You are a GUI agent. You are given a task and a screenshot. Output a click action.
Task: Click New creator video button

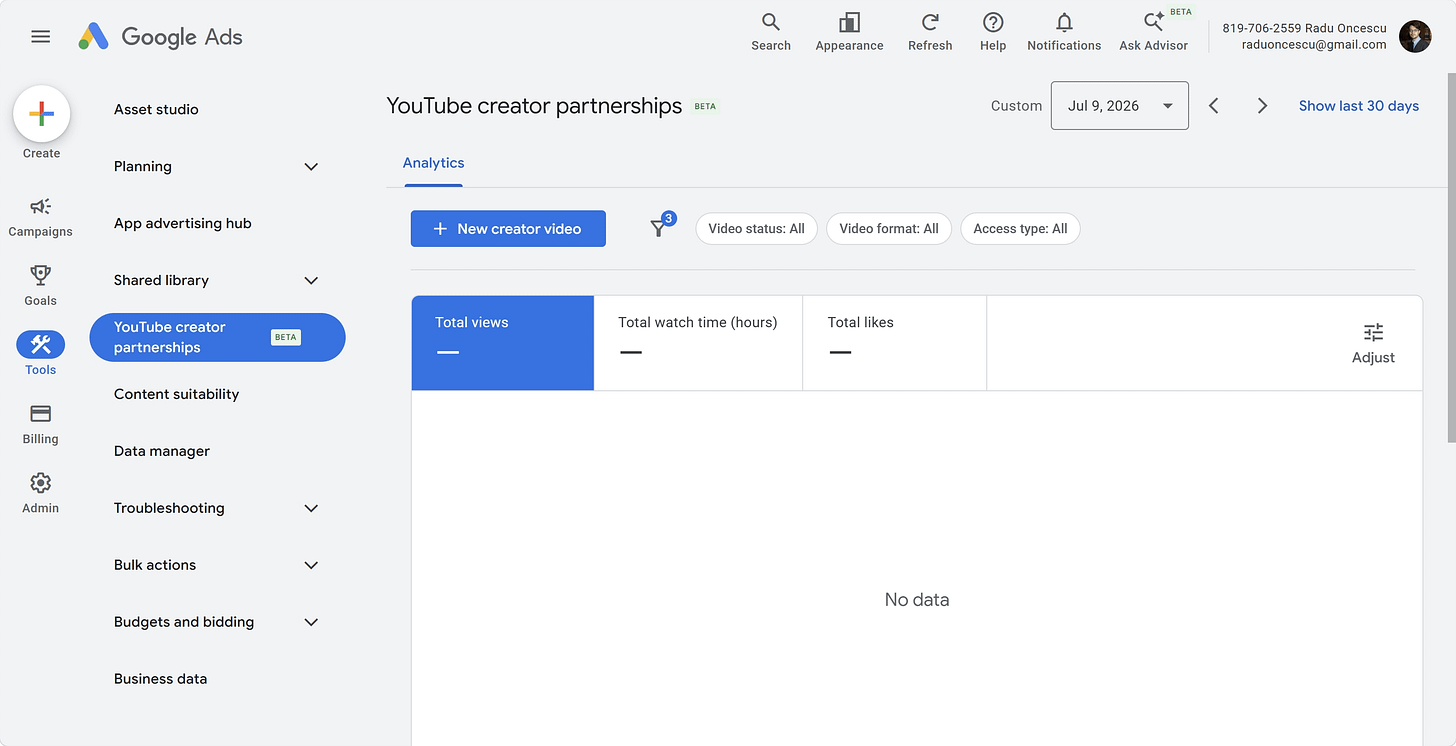click(x=508, y=229)
